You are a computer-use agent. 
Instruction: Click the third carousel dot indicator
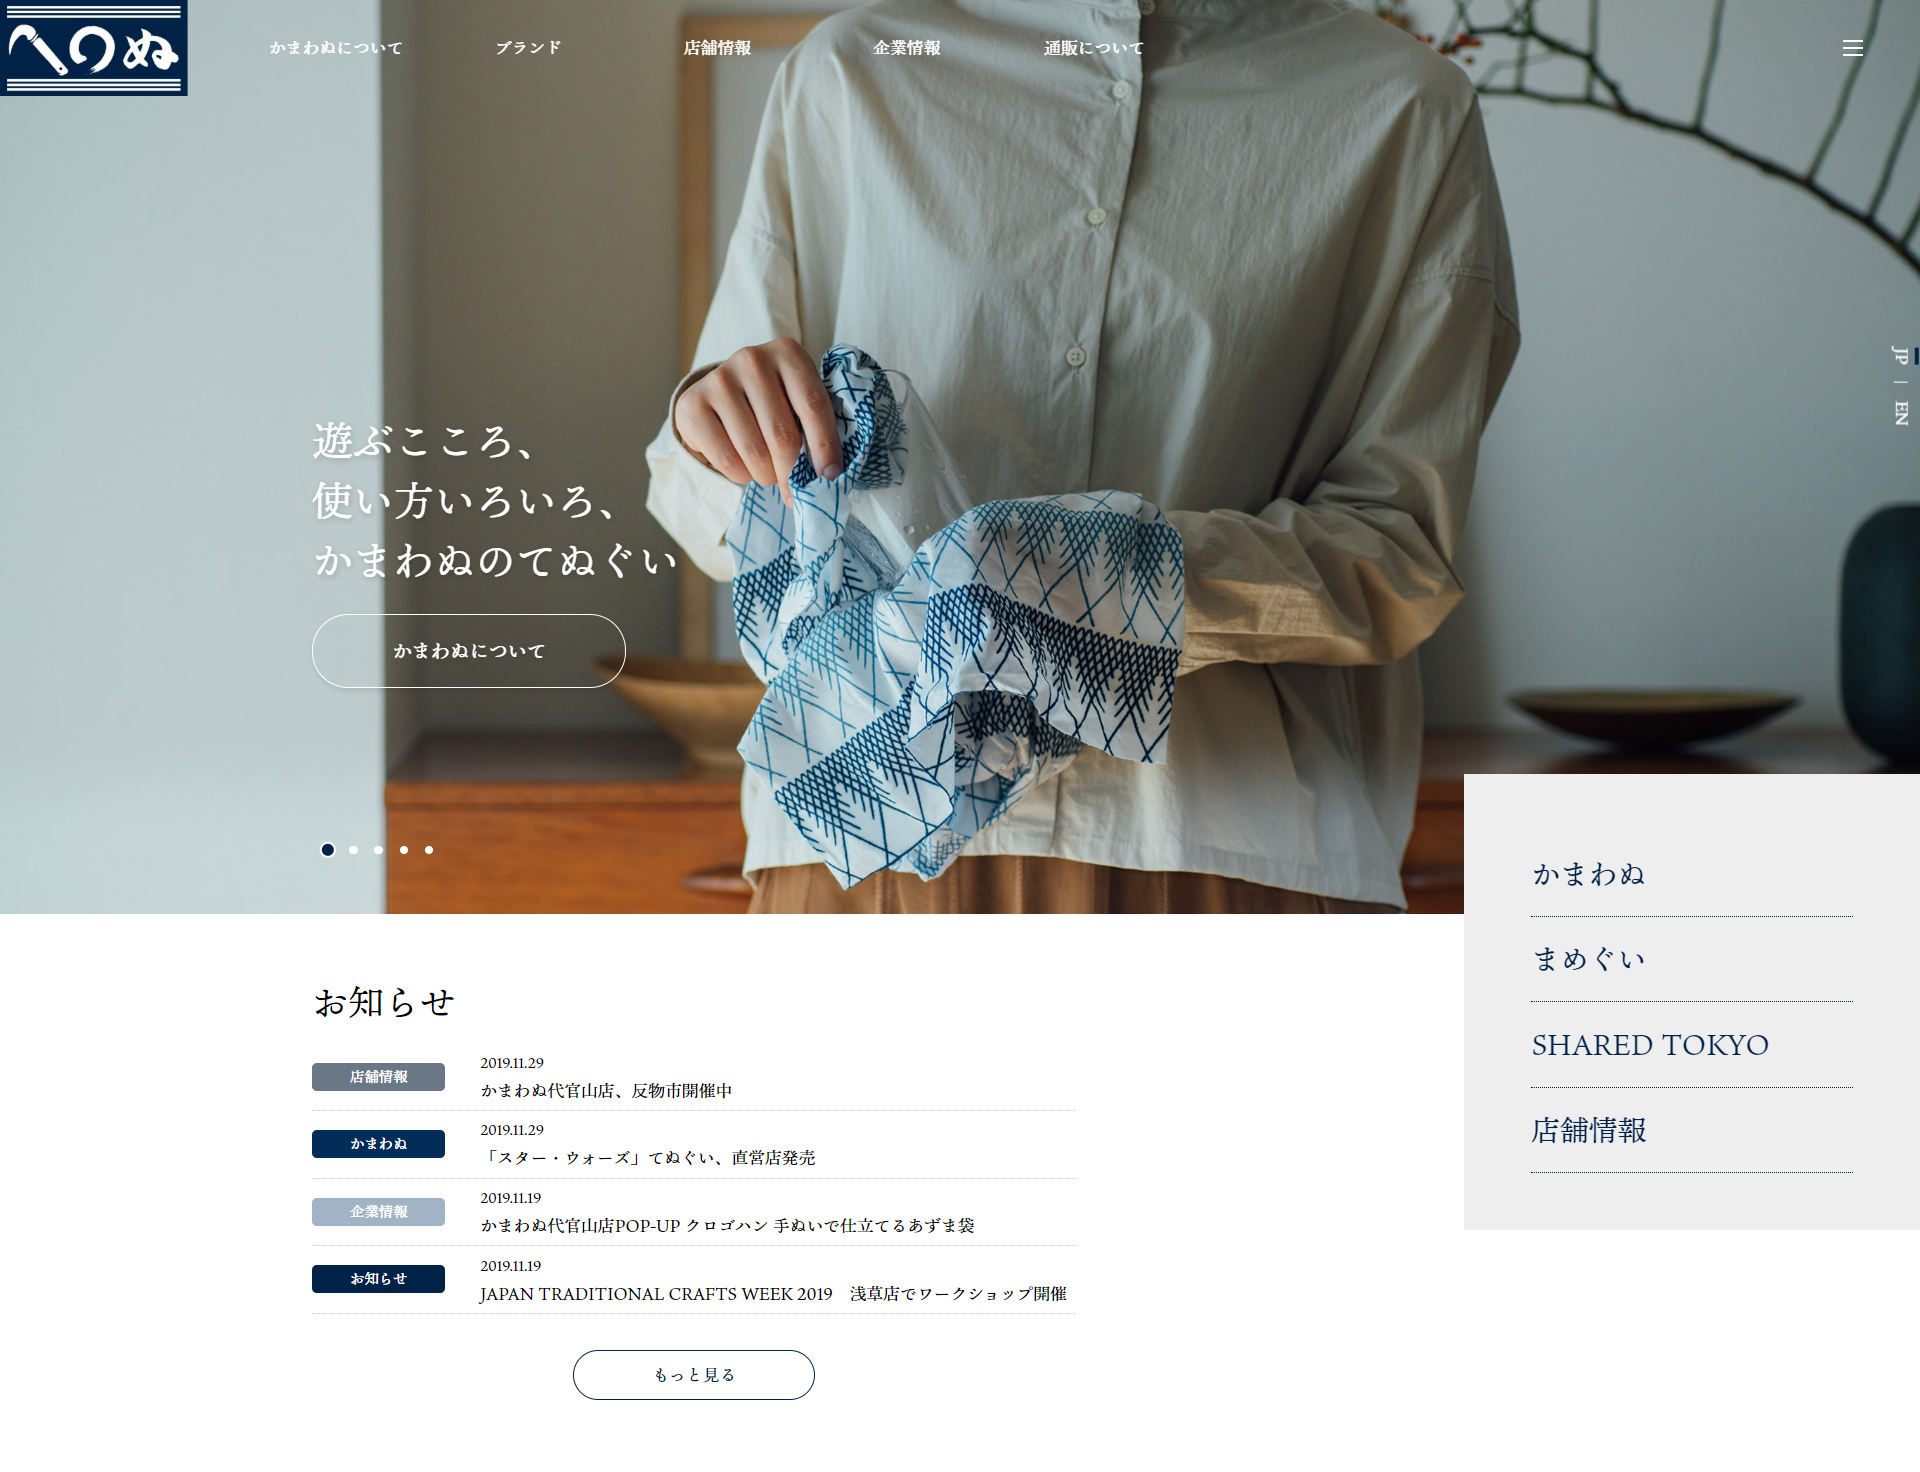click(377, 849)
